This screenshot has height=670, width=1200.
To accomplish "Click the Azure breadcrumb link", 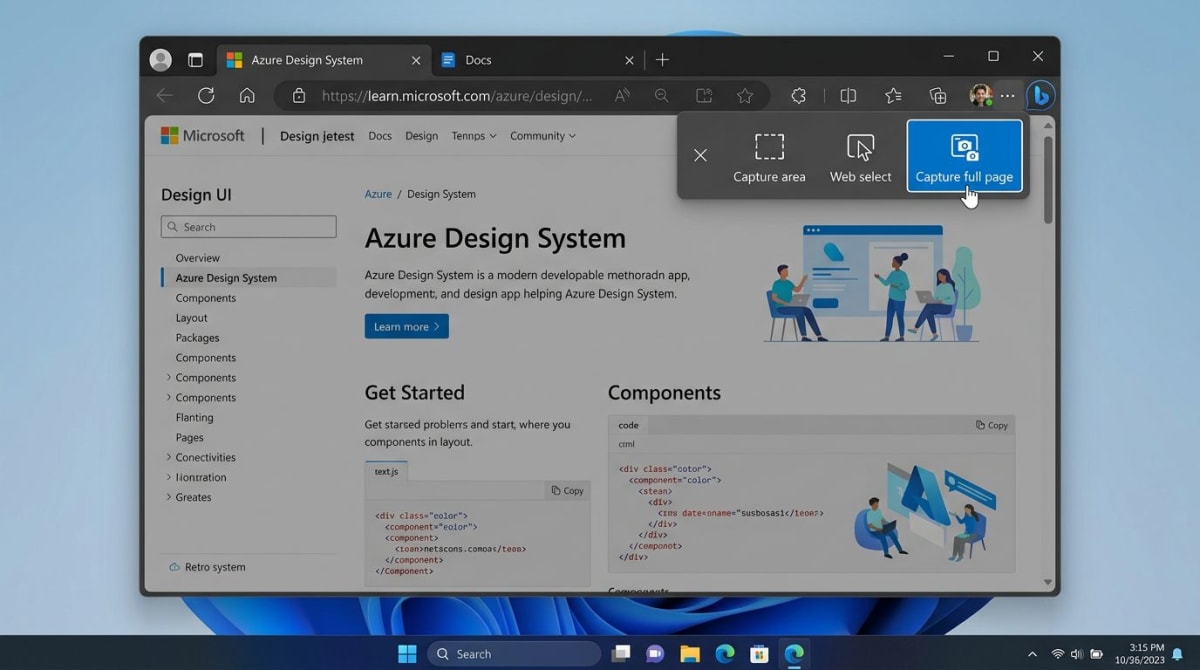I will [378, 194].
